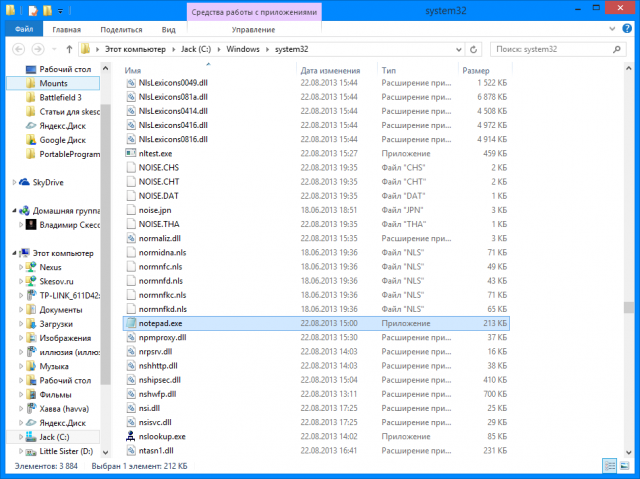
Task: Open the Управление ribbon tab
Action: [253, 30]
